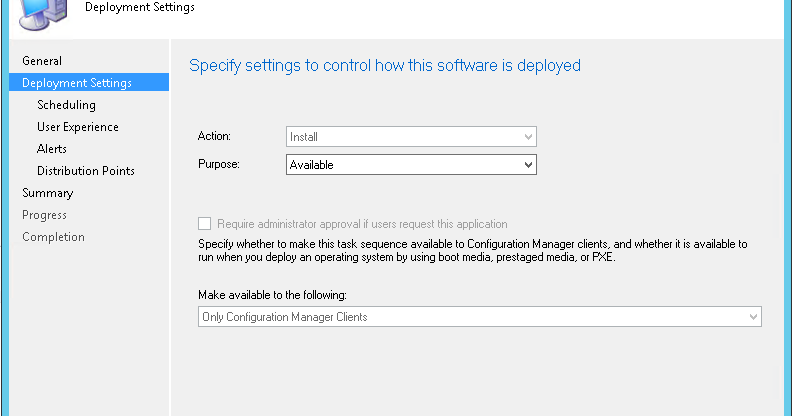Viewport: 792px width, 416px height.
Task: Jump to the Summary page
Action: coord(48,193)
